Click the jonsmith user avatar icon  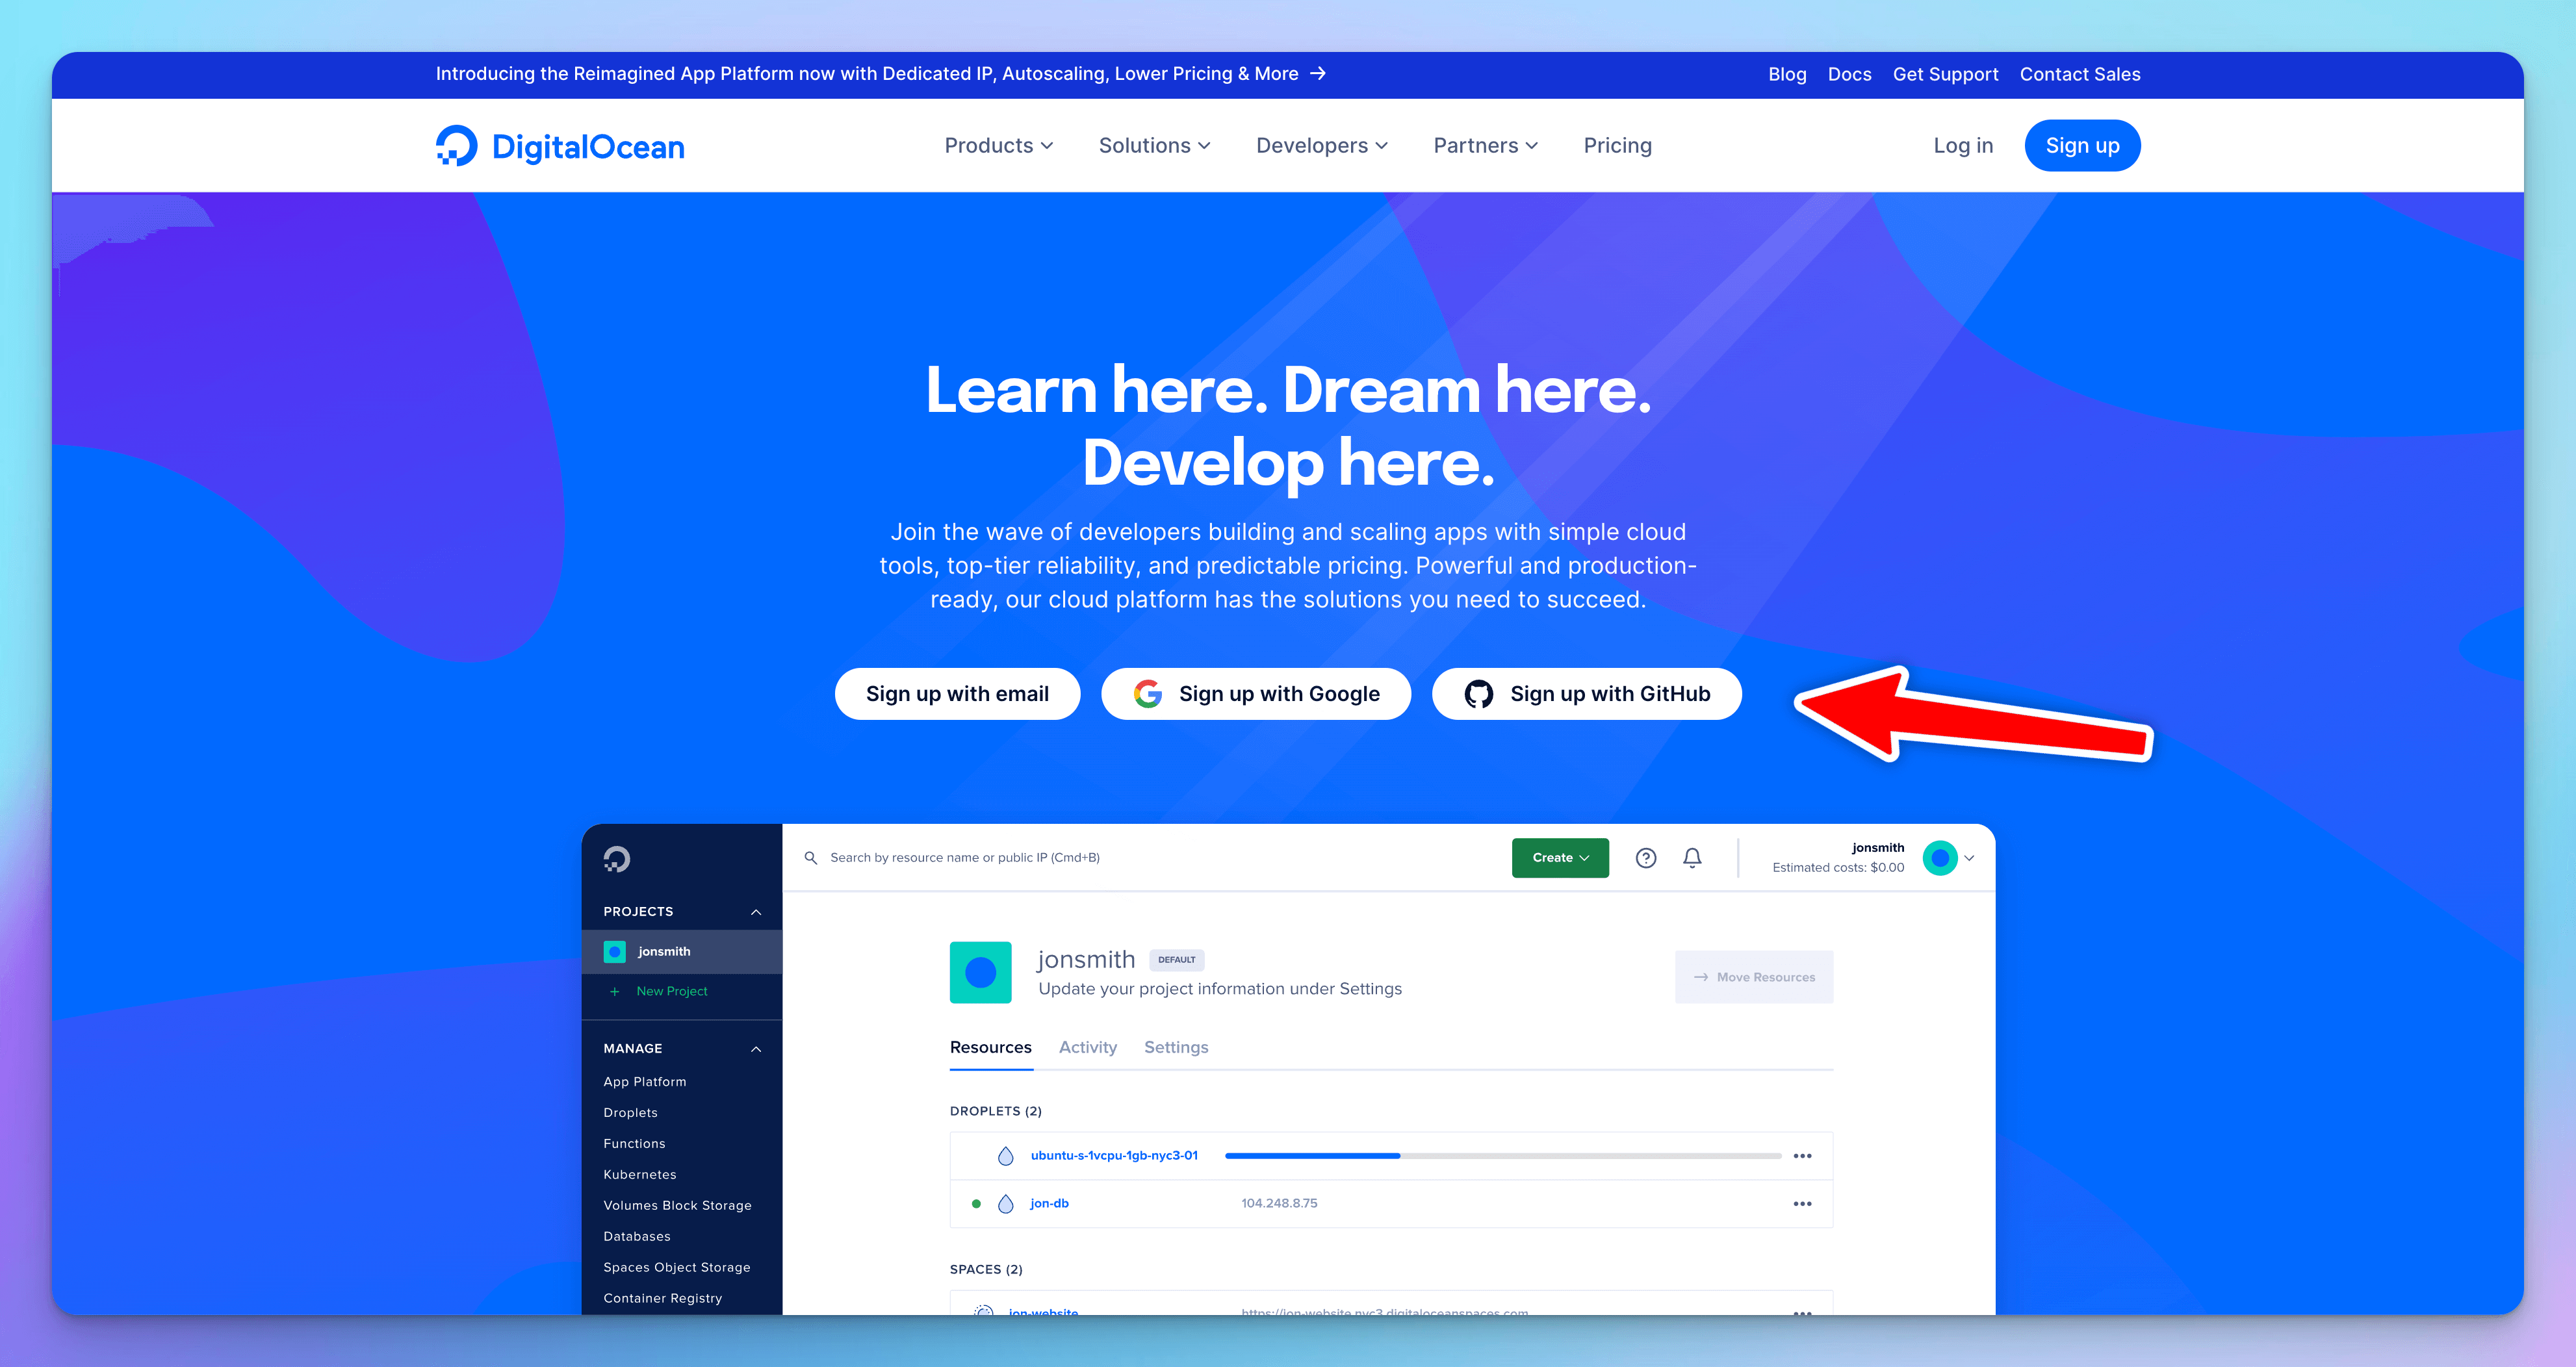point(1940,858)
